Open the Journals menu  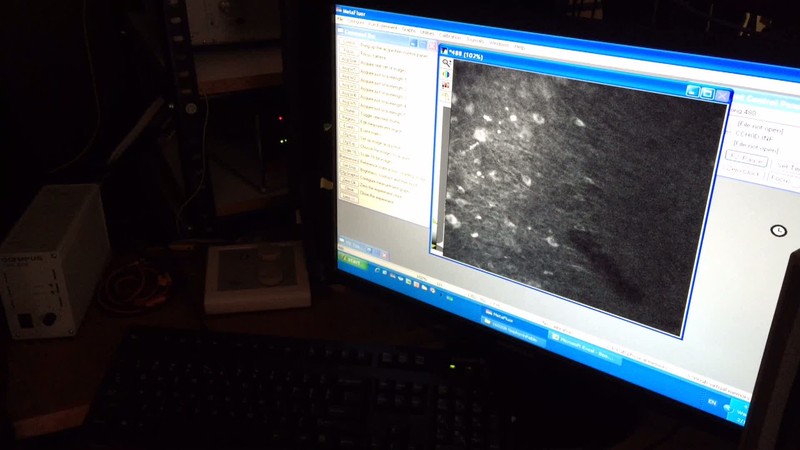(474, 40)
